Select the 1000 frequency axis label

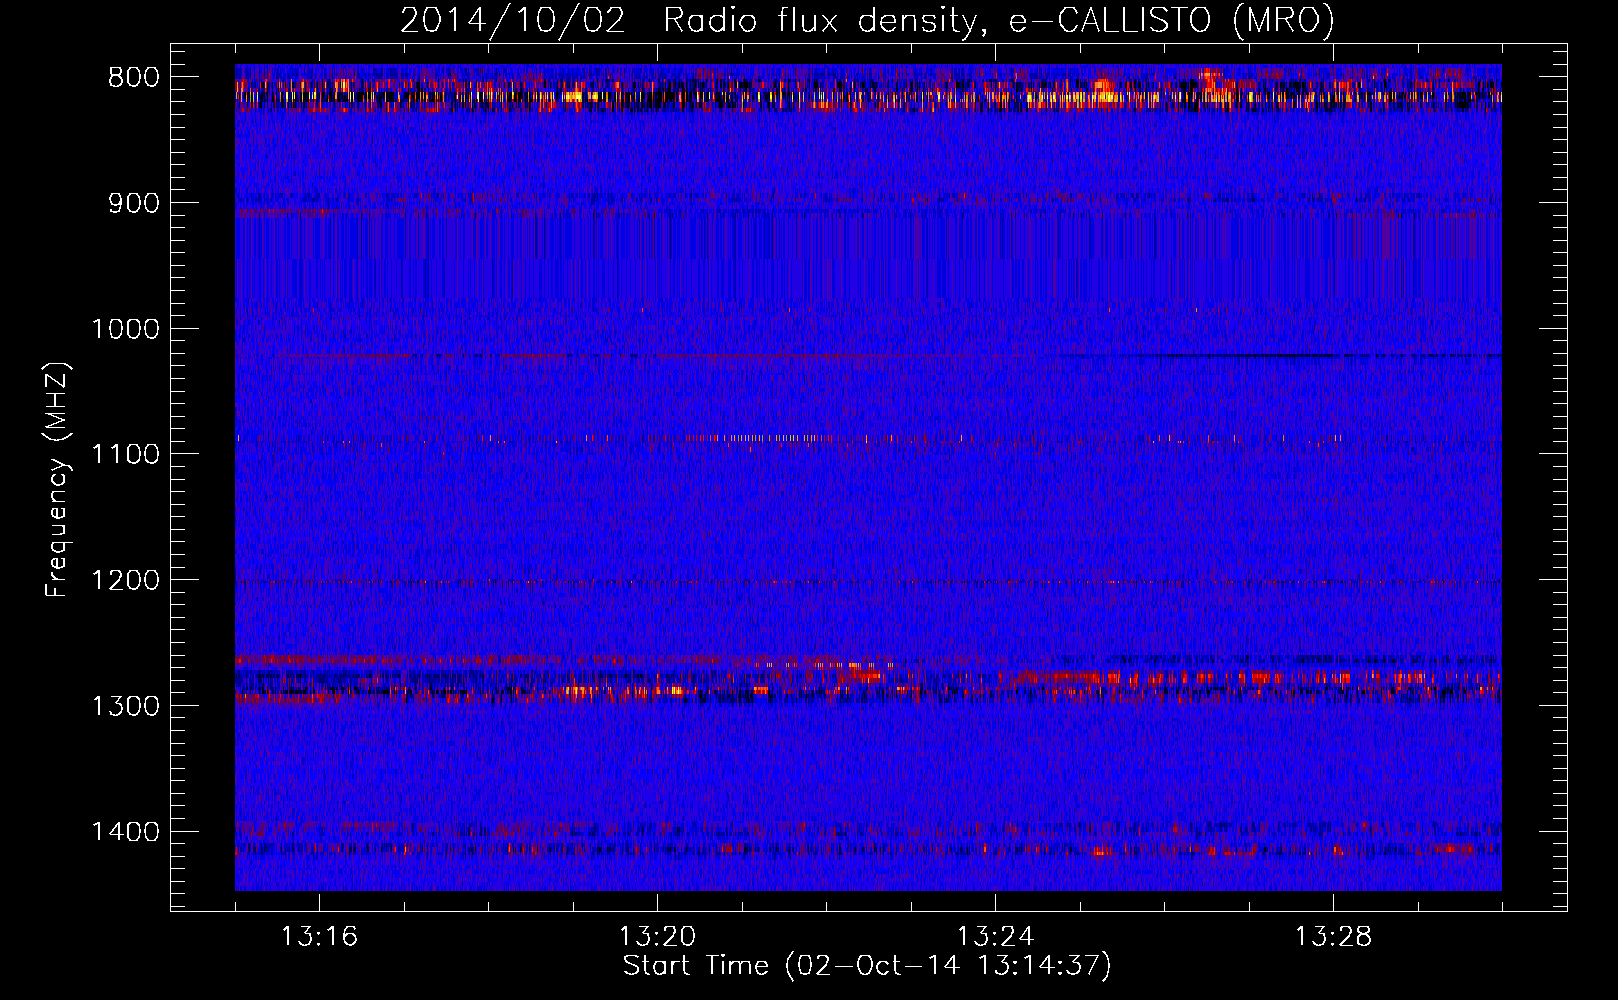(x=125, y=329)
